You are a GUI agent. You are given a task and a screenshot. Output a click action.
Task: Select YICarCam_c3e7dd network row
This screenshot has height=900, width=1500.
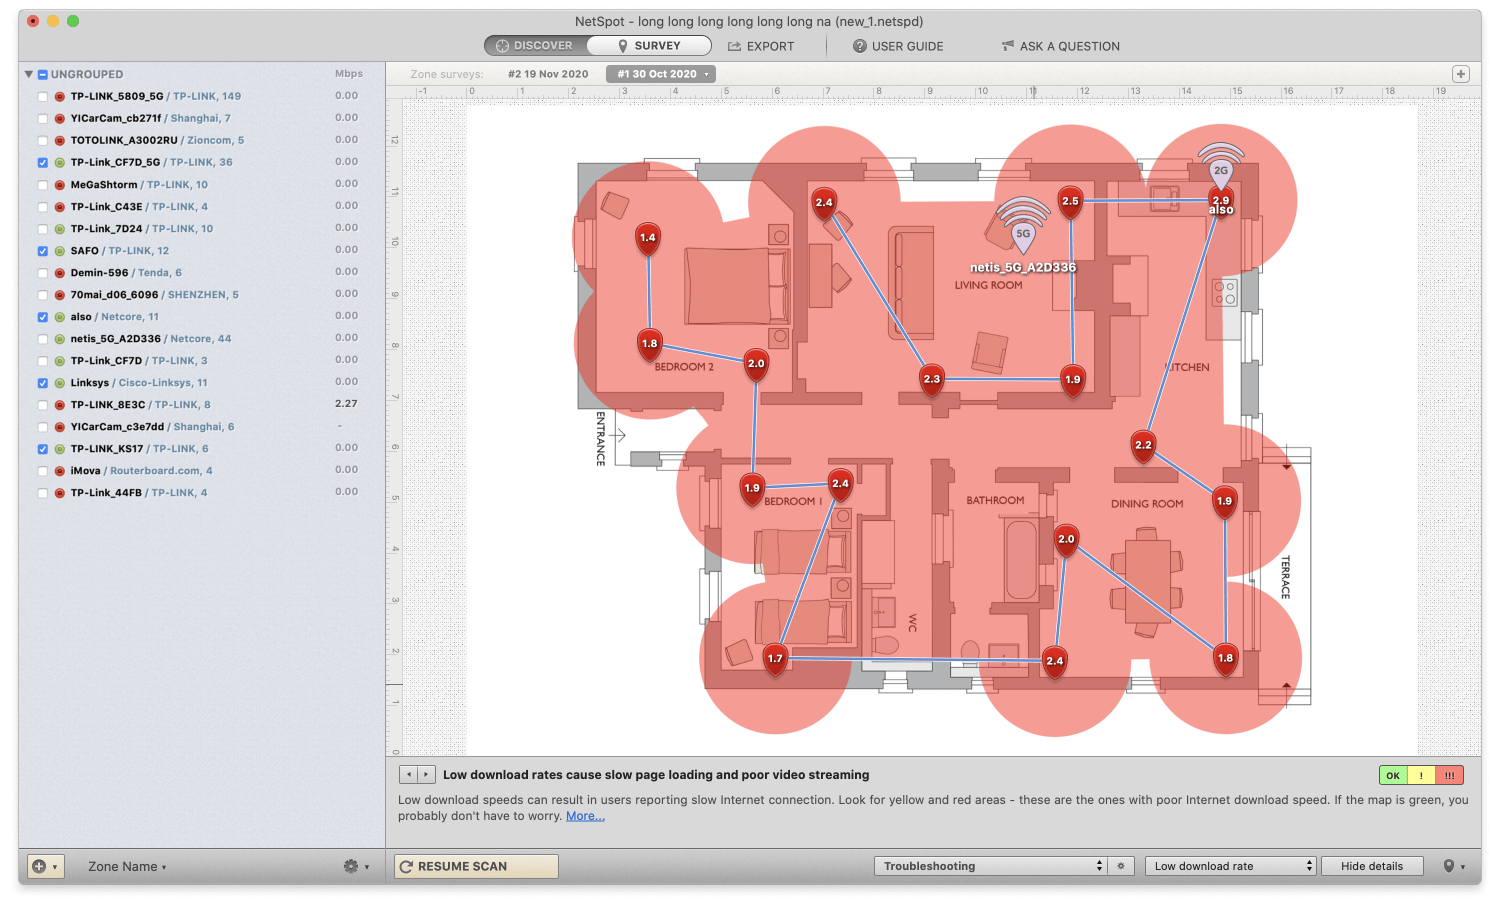tap(200, 427)
